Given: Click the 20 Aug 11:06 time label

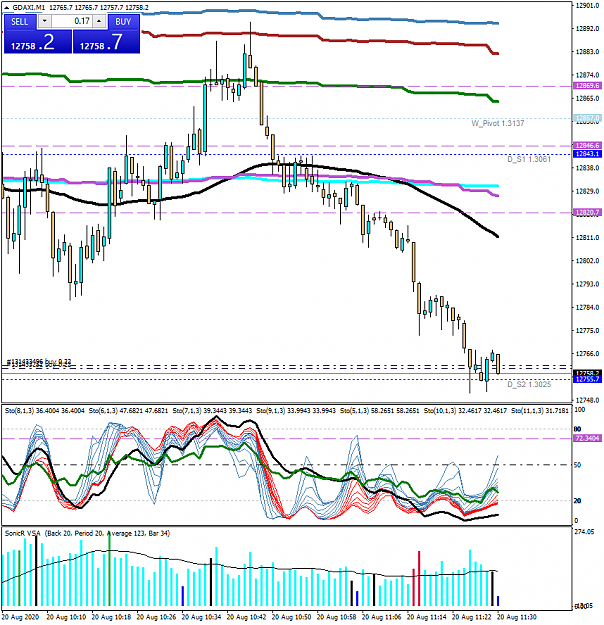Looking at the screenshot, I should pos(381,617).
